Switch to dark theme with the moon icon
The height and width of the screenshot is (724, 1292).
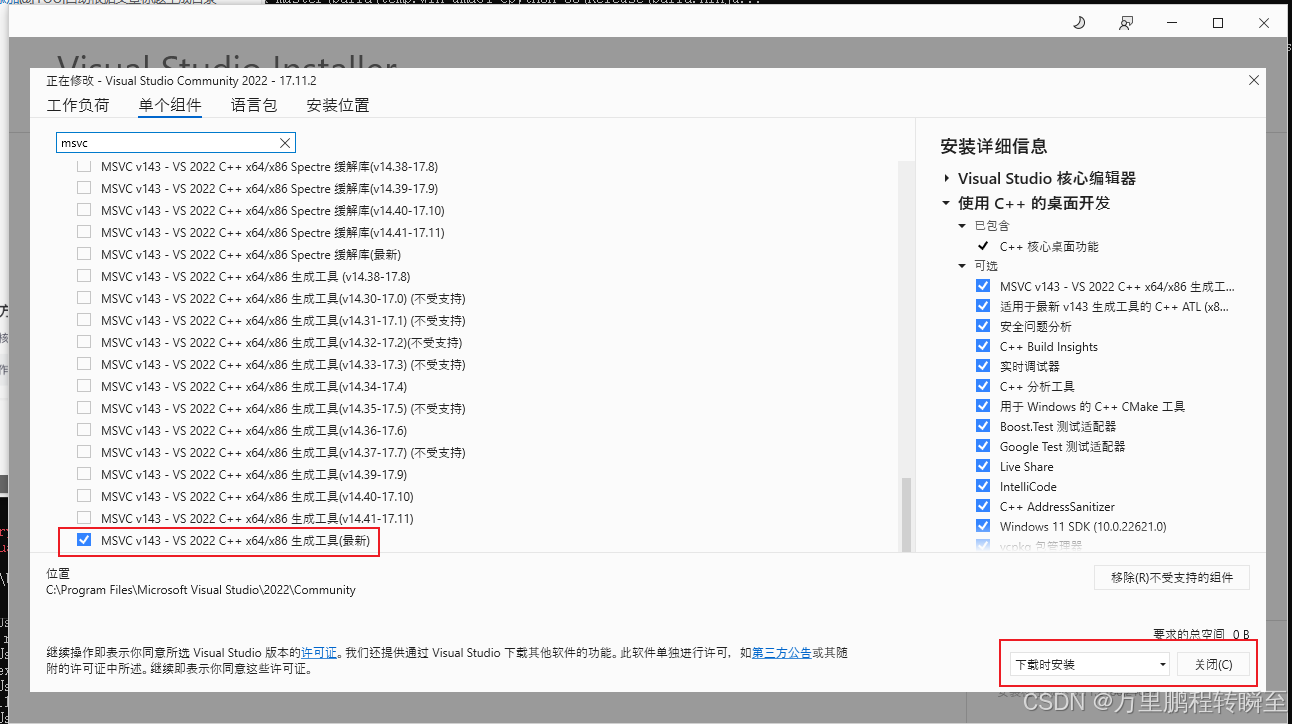point(1078,22)
